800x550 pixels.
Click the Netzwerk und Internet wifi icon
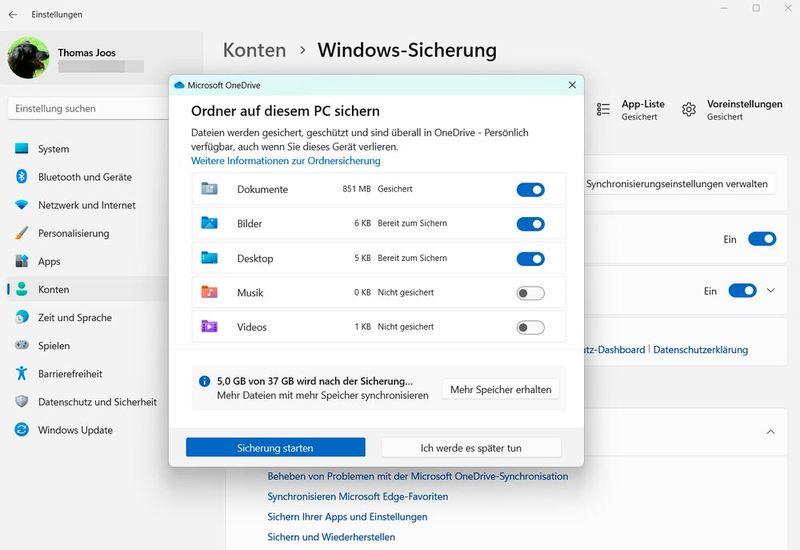click(21, 205)
